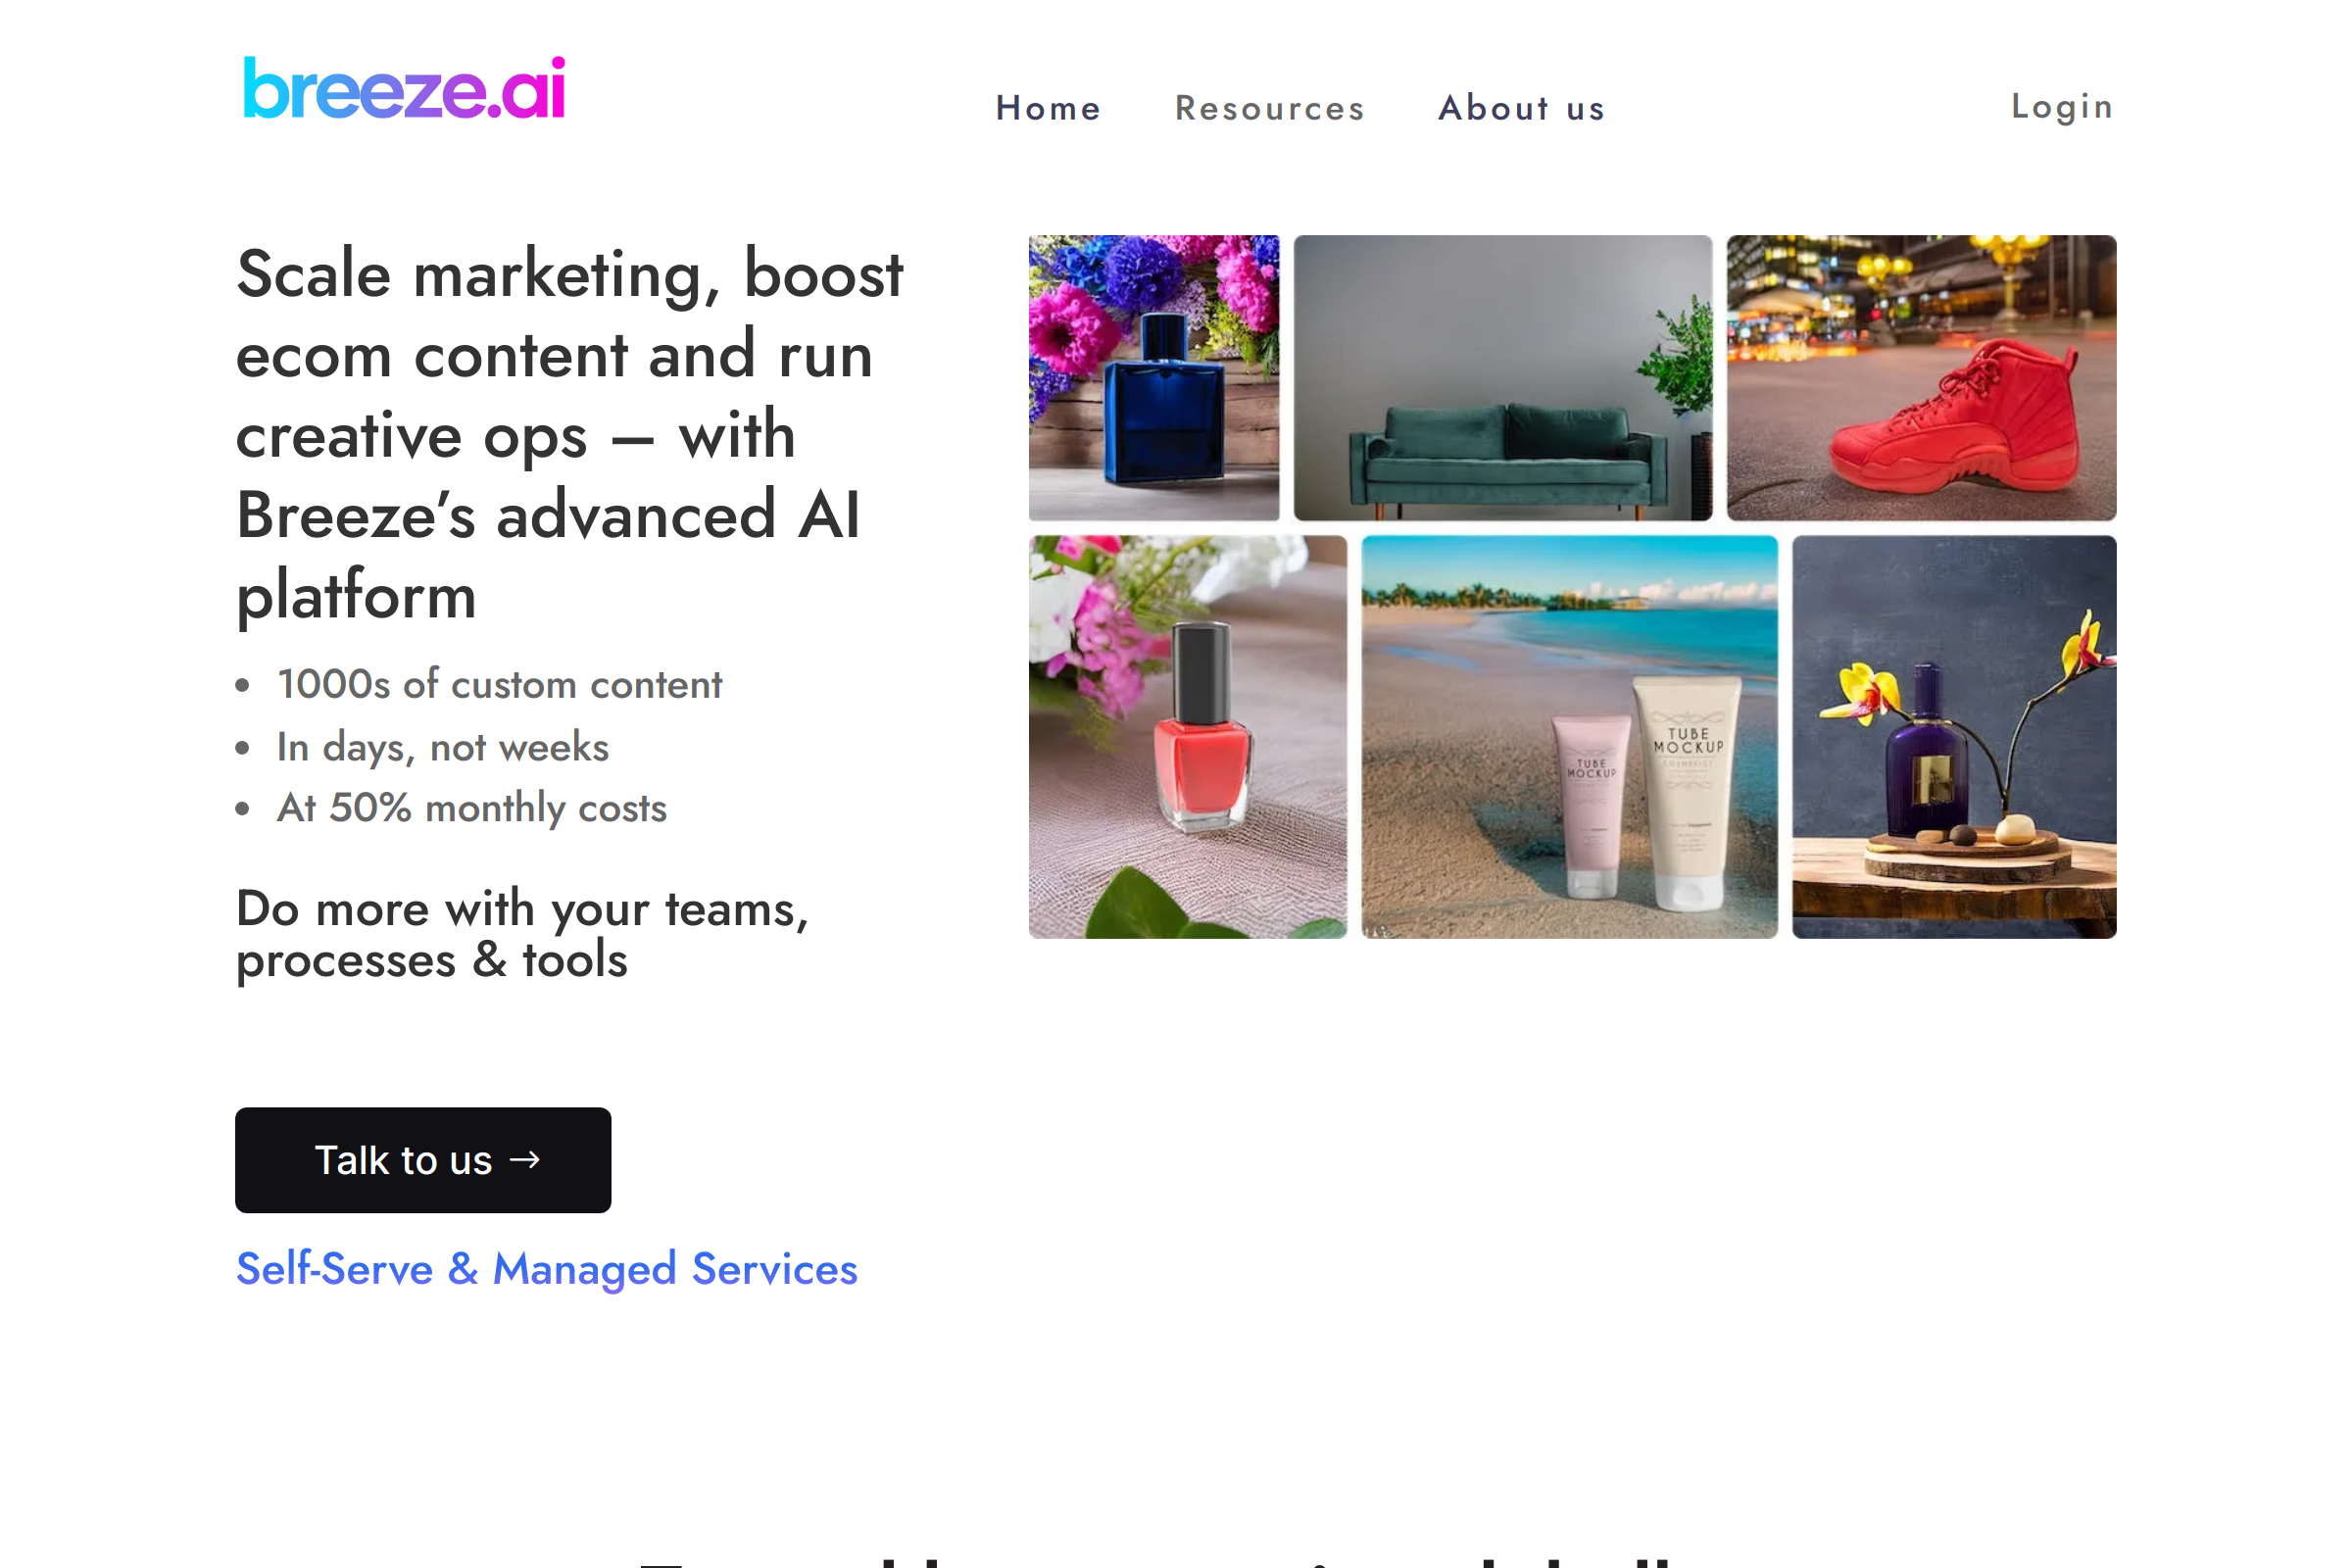Select the beach tube mockup image
Image resolution: width=2352 pixels, height=1568 pixels.
1570,737
